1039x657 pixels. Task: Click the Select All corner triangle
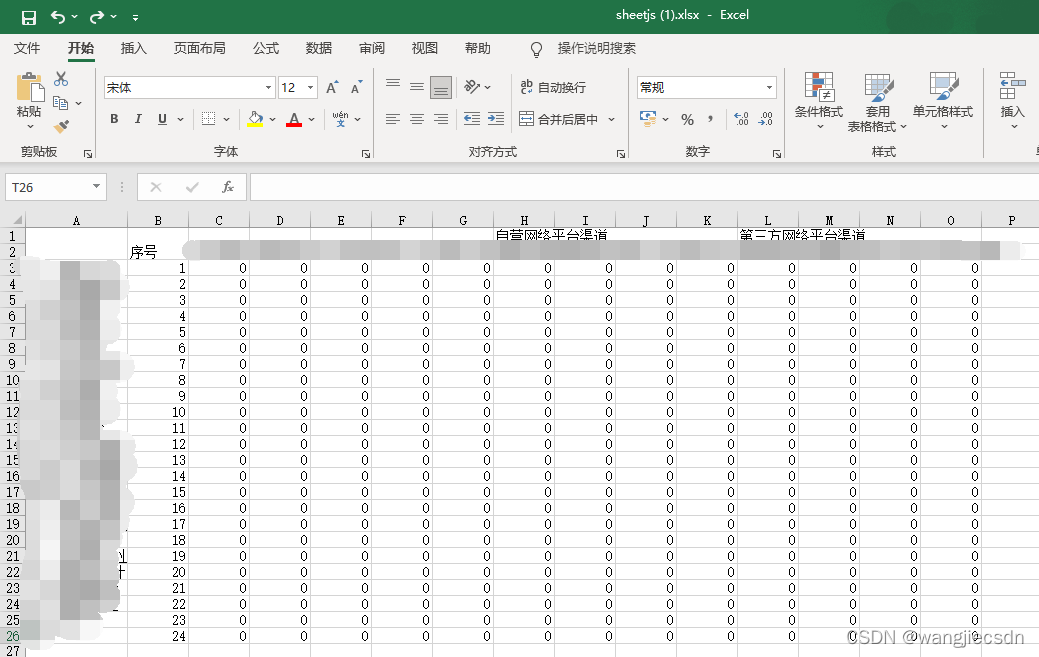pyautogui.click(x=17, y=220)
